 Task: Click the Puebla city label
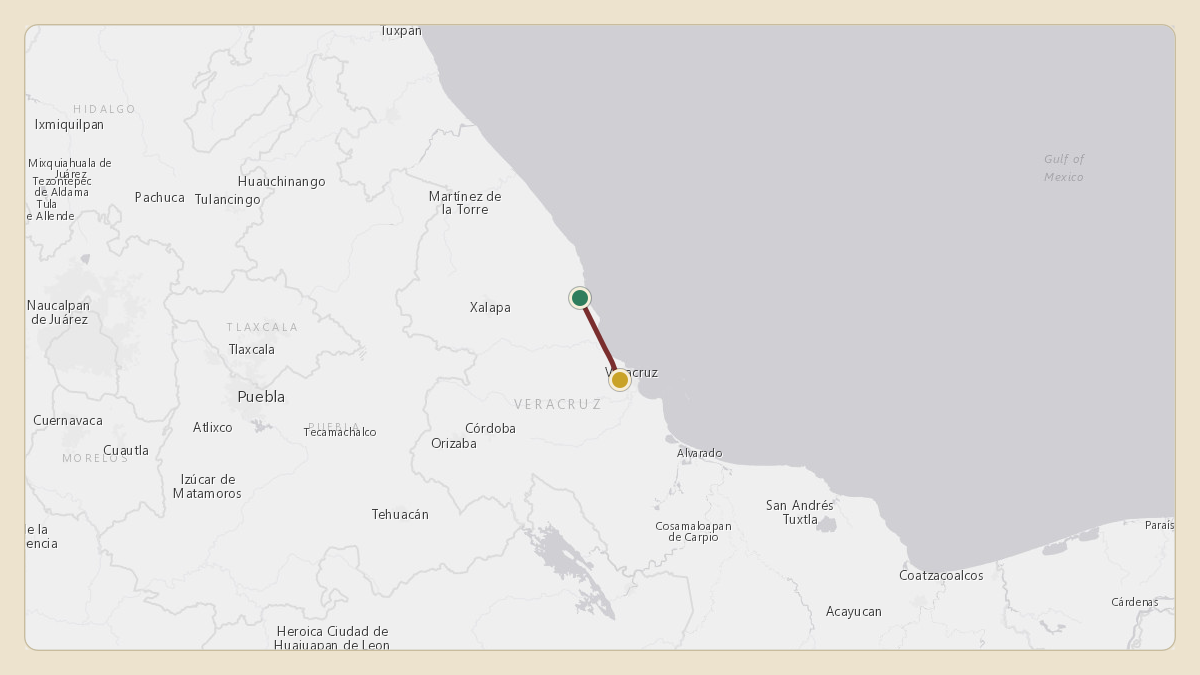[261, 397]
